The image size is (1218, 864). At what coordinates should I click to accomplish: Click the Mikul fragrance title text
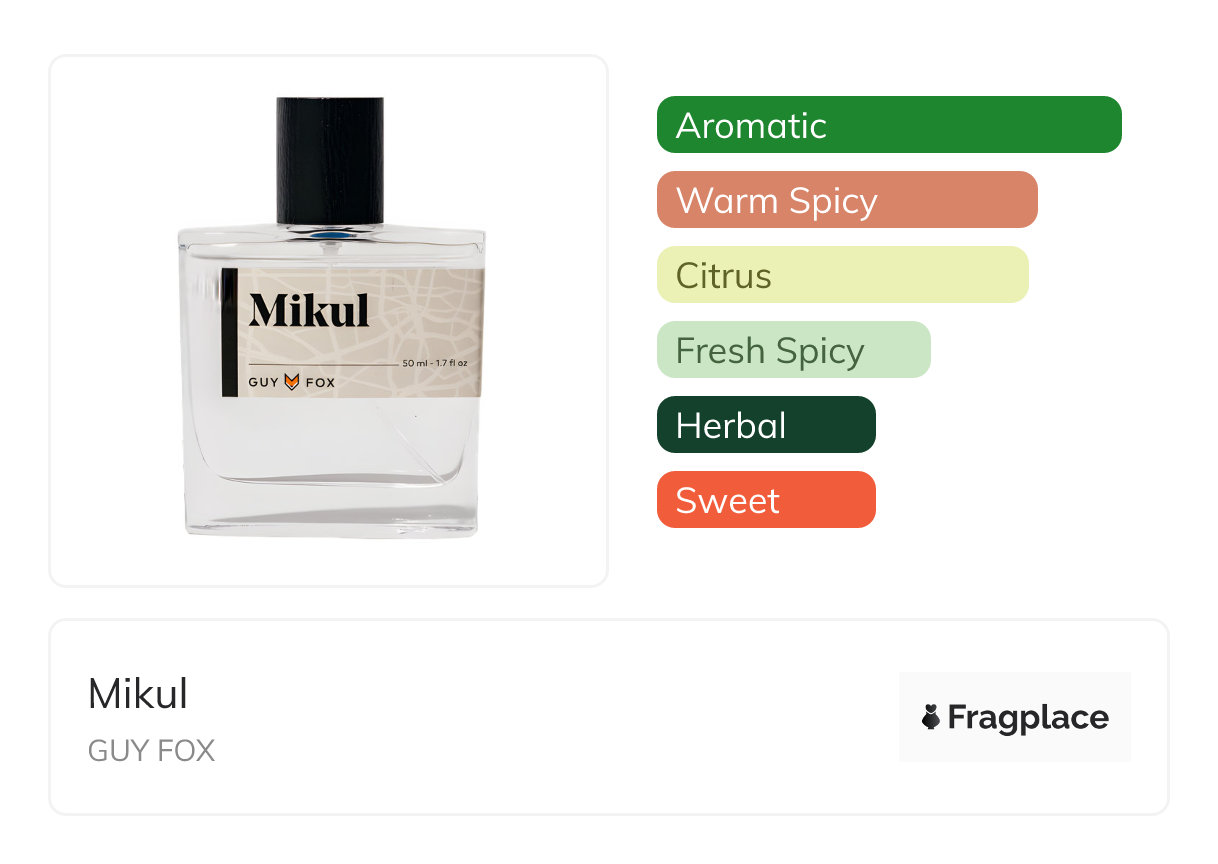[x=138, y=694]
